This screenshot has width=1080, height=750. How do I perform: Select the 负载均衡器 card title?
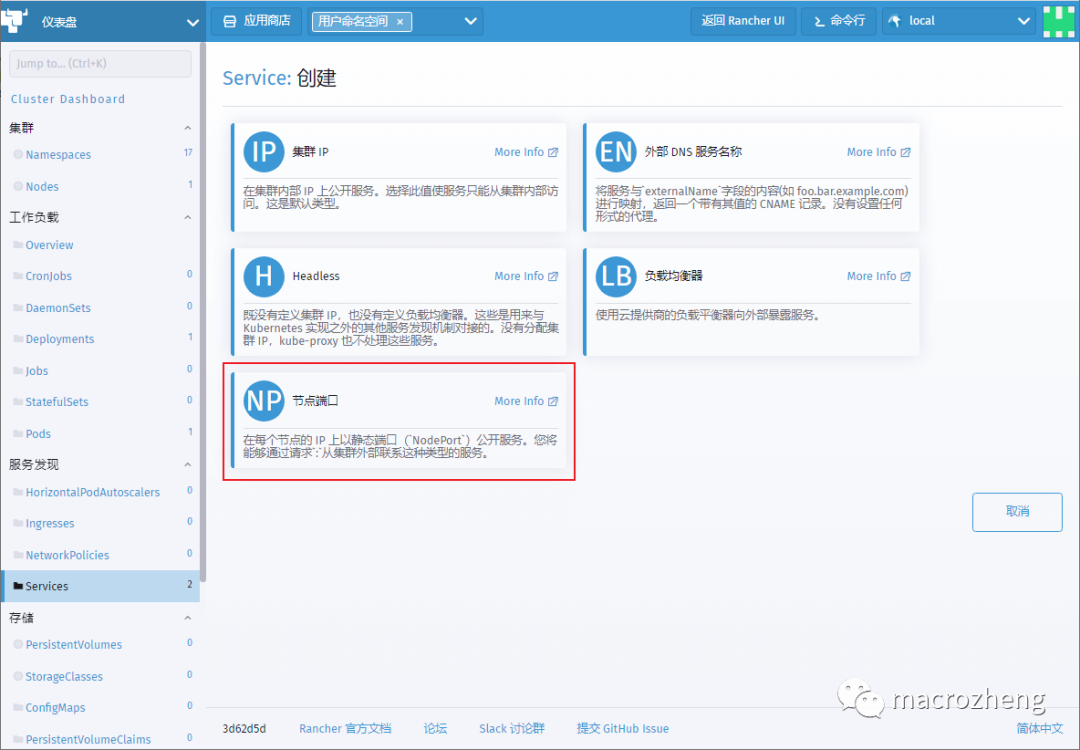coord(674,276)
